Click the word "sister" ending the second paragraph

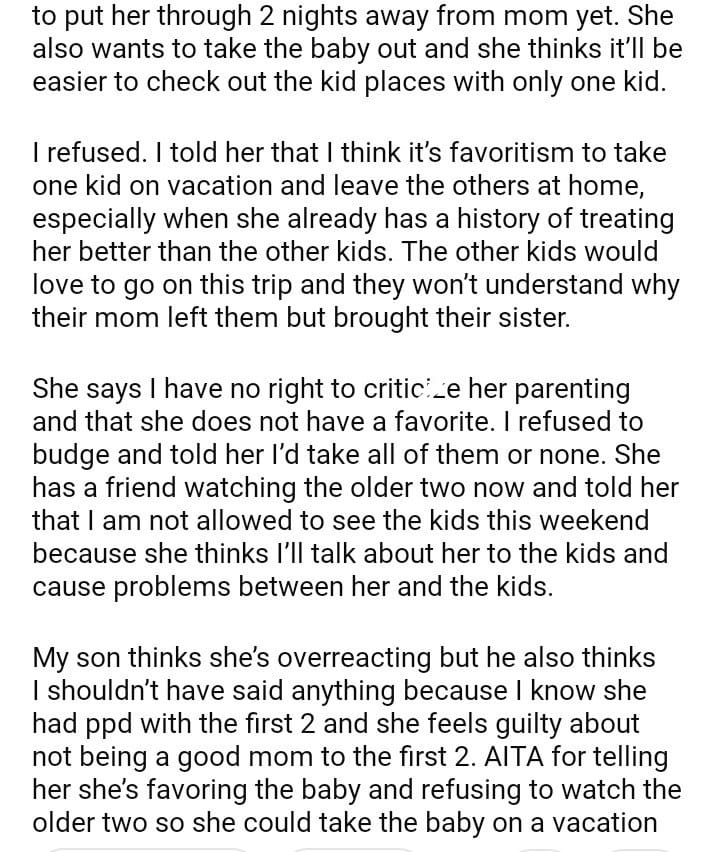pyautogui.click(x=527, y=318)
